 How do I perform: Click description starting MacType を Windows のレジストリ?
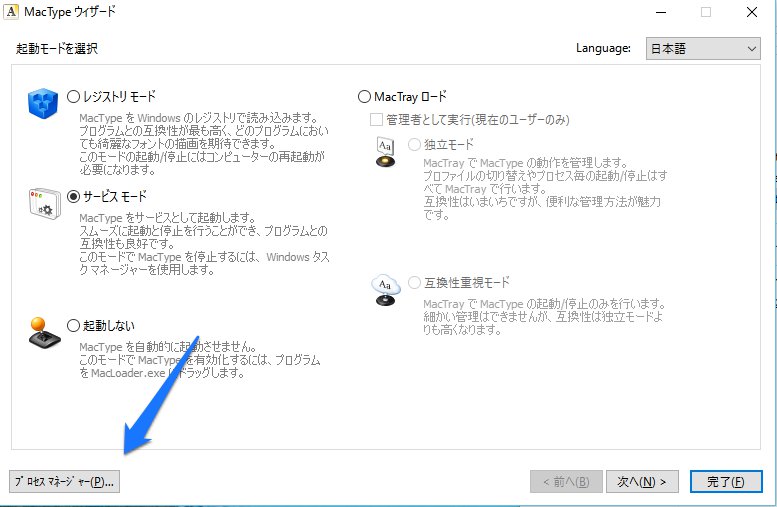(x=204, y=144)
